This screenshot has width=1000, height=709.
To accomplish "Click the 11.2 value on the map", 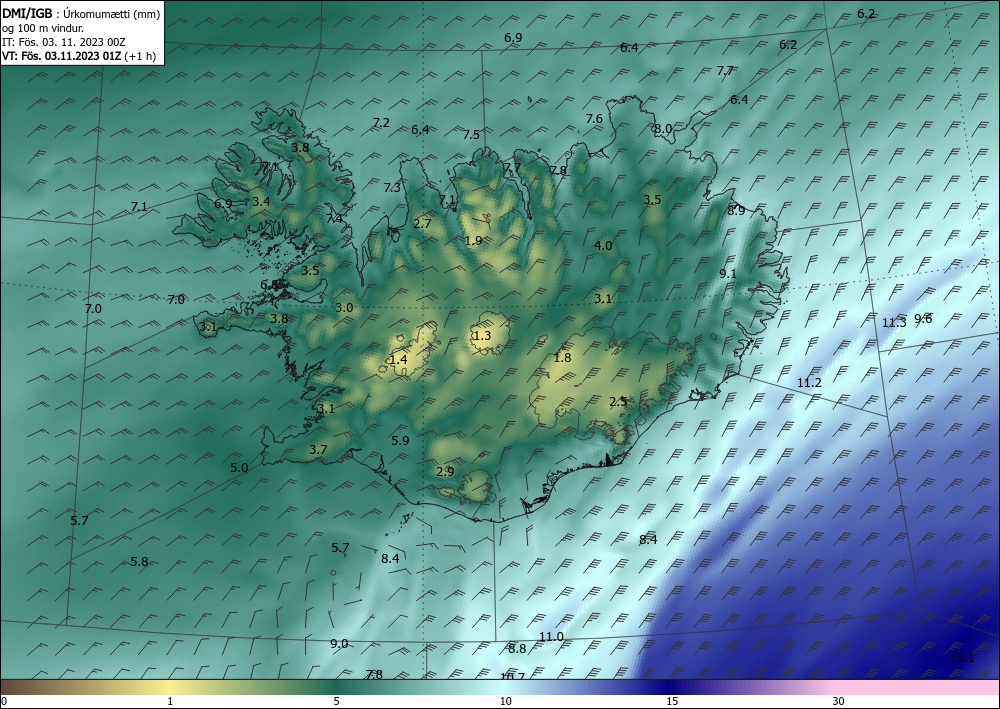I will click(x=809, y=383).
